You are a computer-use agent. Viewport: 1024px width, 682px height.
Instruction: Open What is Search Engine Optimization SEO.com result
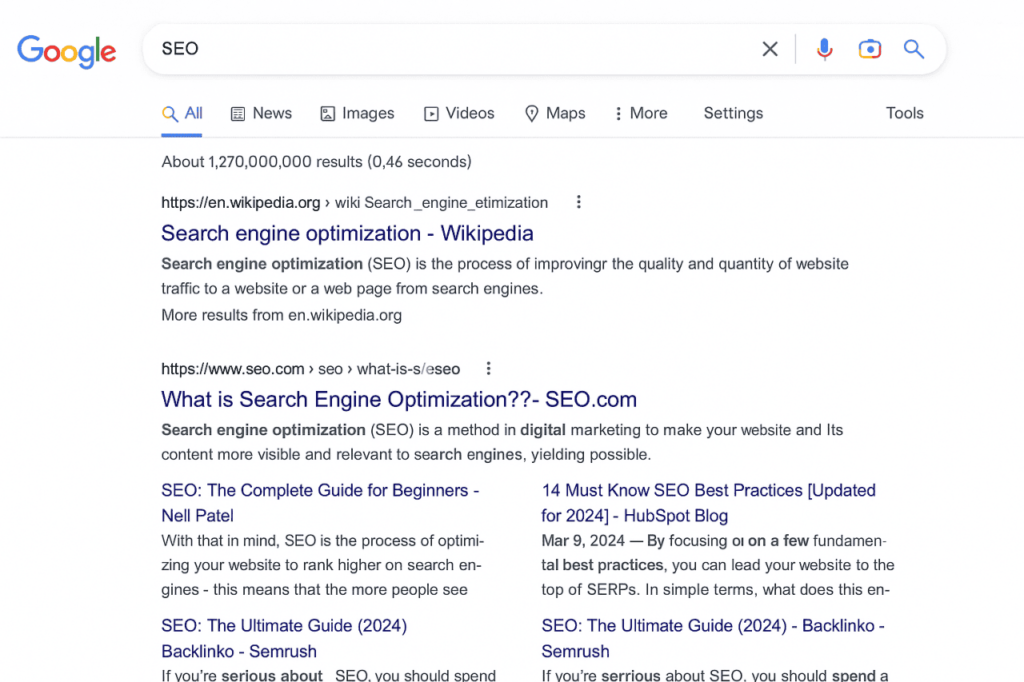399,399
